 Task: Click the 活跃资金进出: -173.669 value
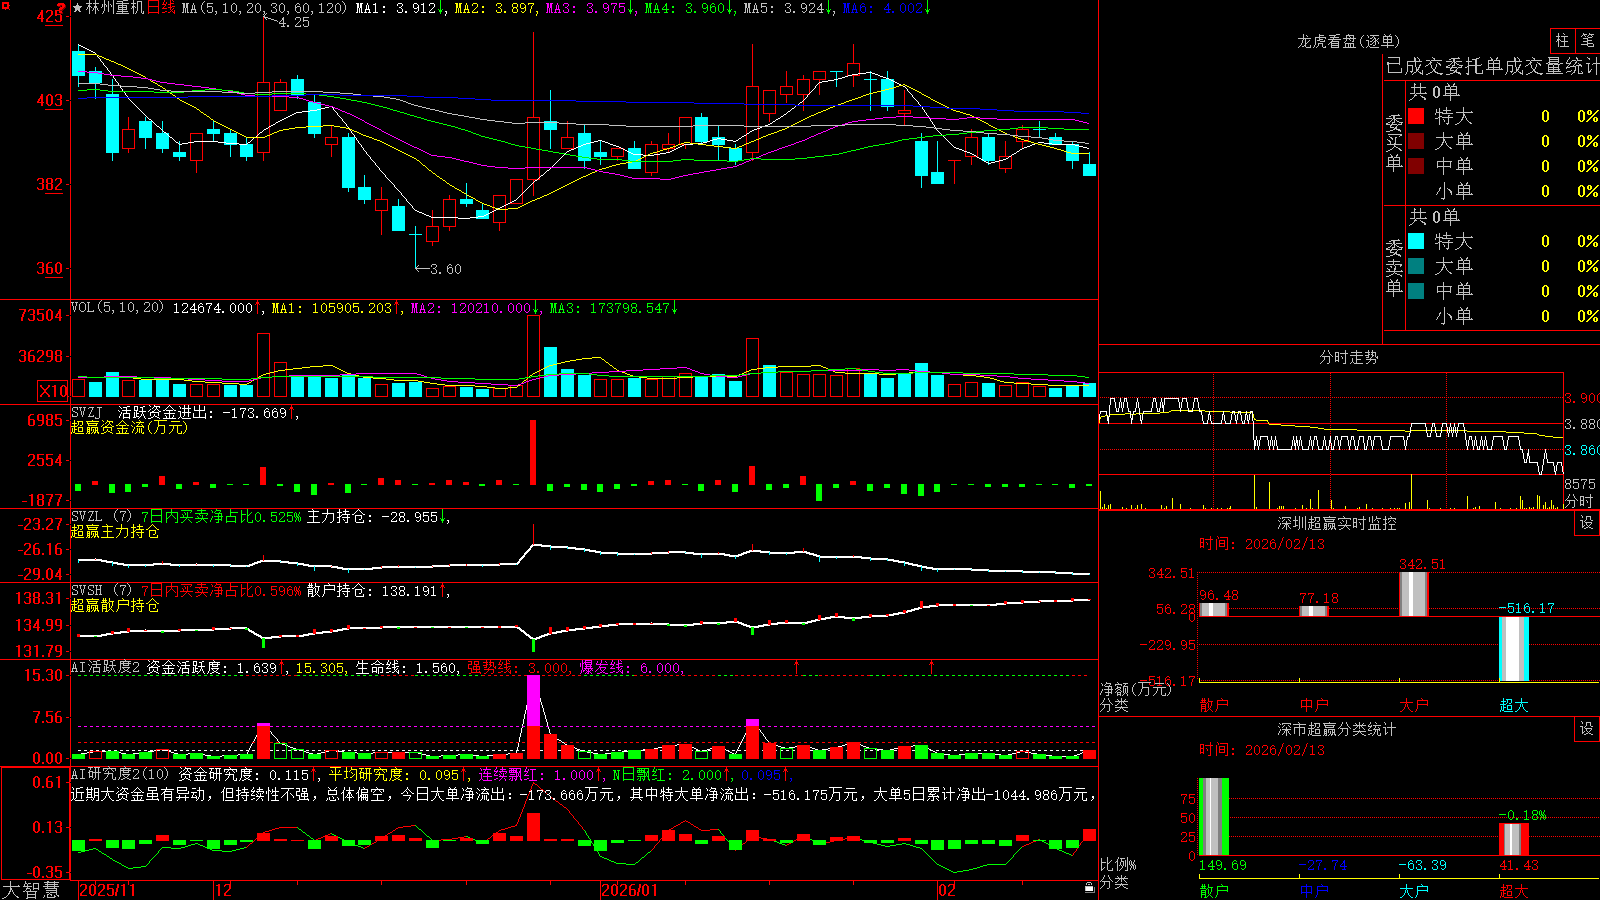(203, 412)
